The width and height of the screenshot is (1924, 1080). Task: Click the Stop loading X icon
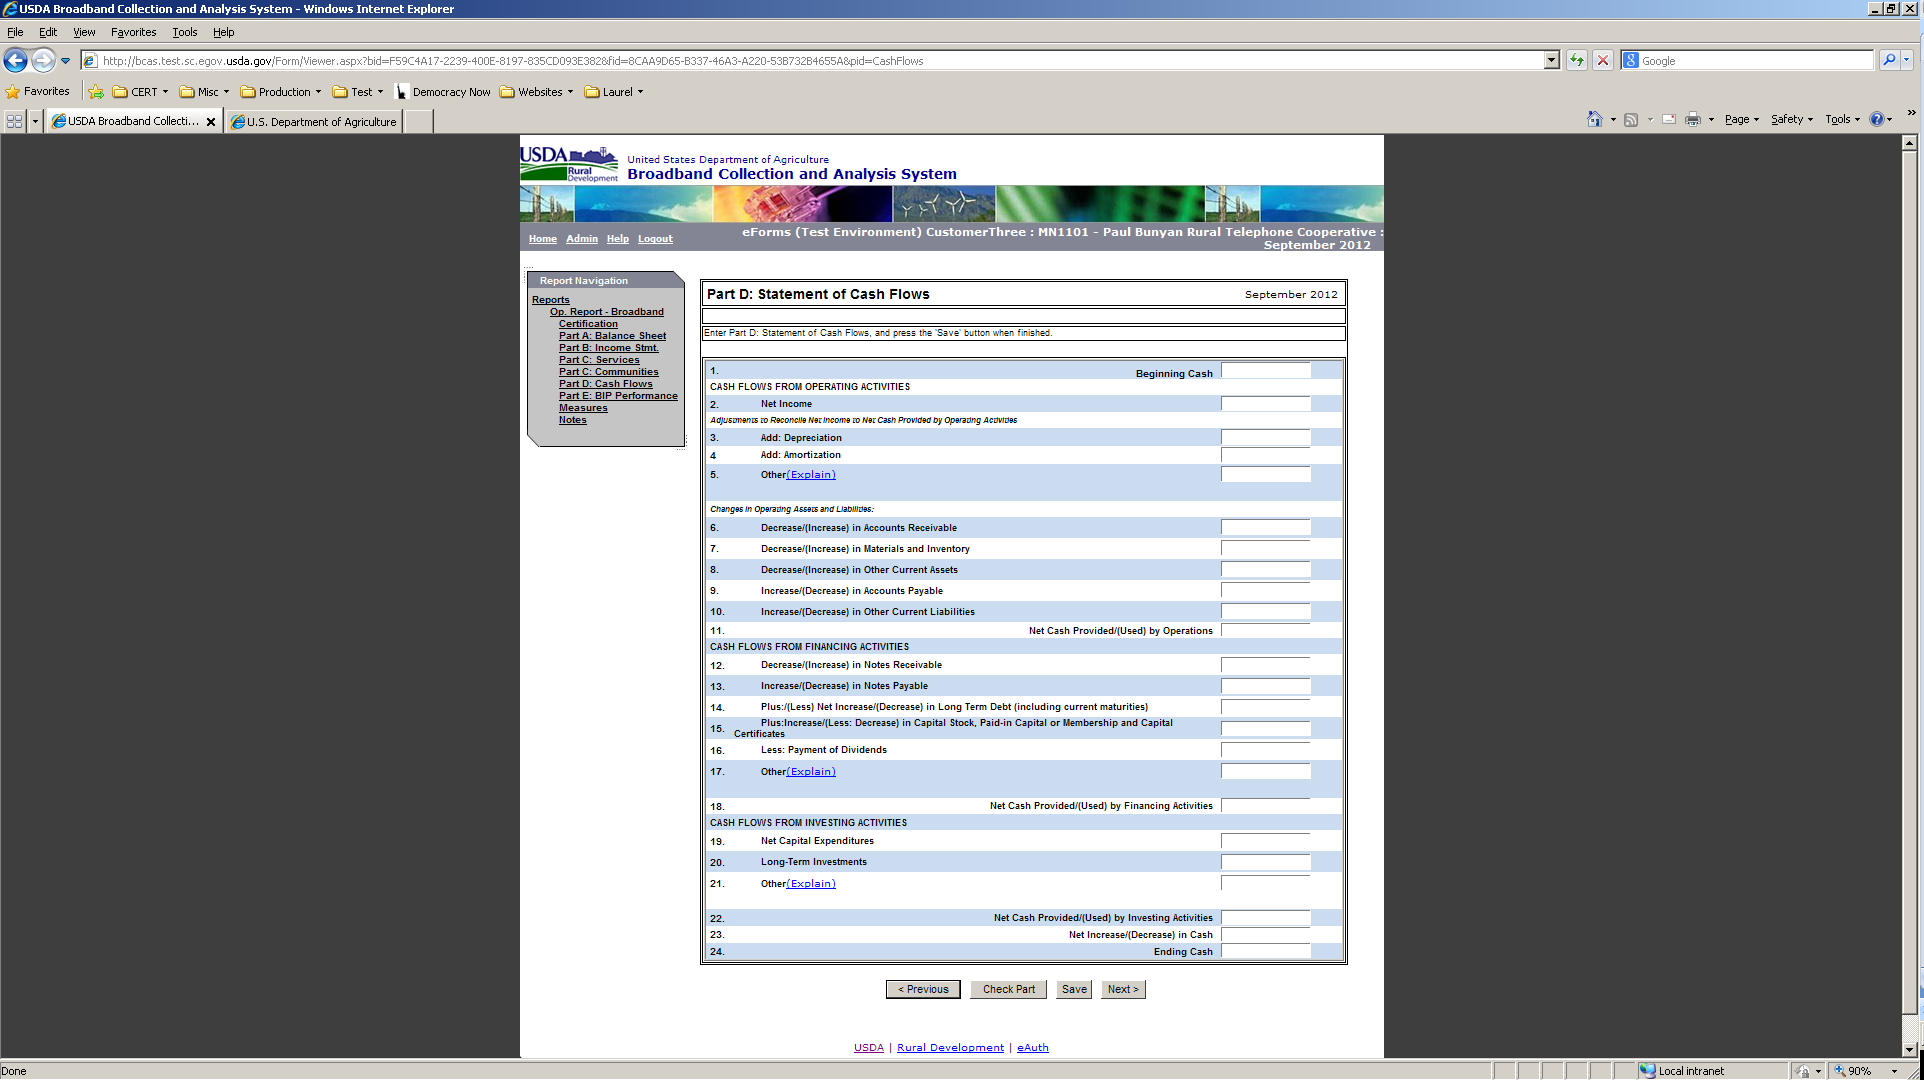pyautogui.click(x=1603, y=61)
